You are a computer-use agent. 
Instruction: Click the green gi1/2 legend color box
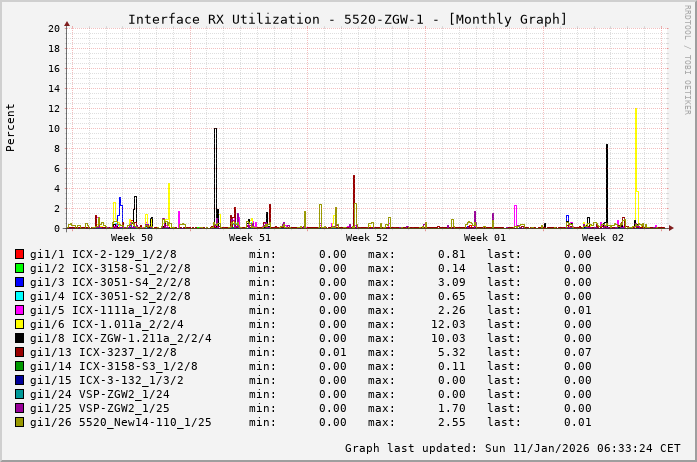[x=20, y=268]
